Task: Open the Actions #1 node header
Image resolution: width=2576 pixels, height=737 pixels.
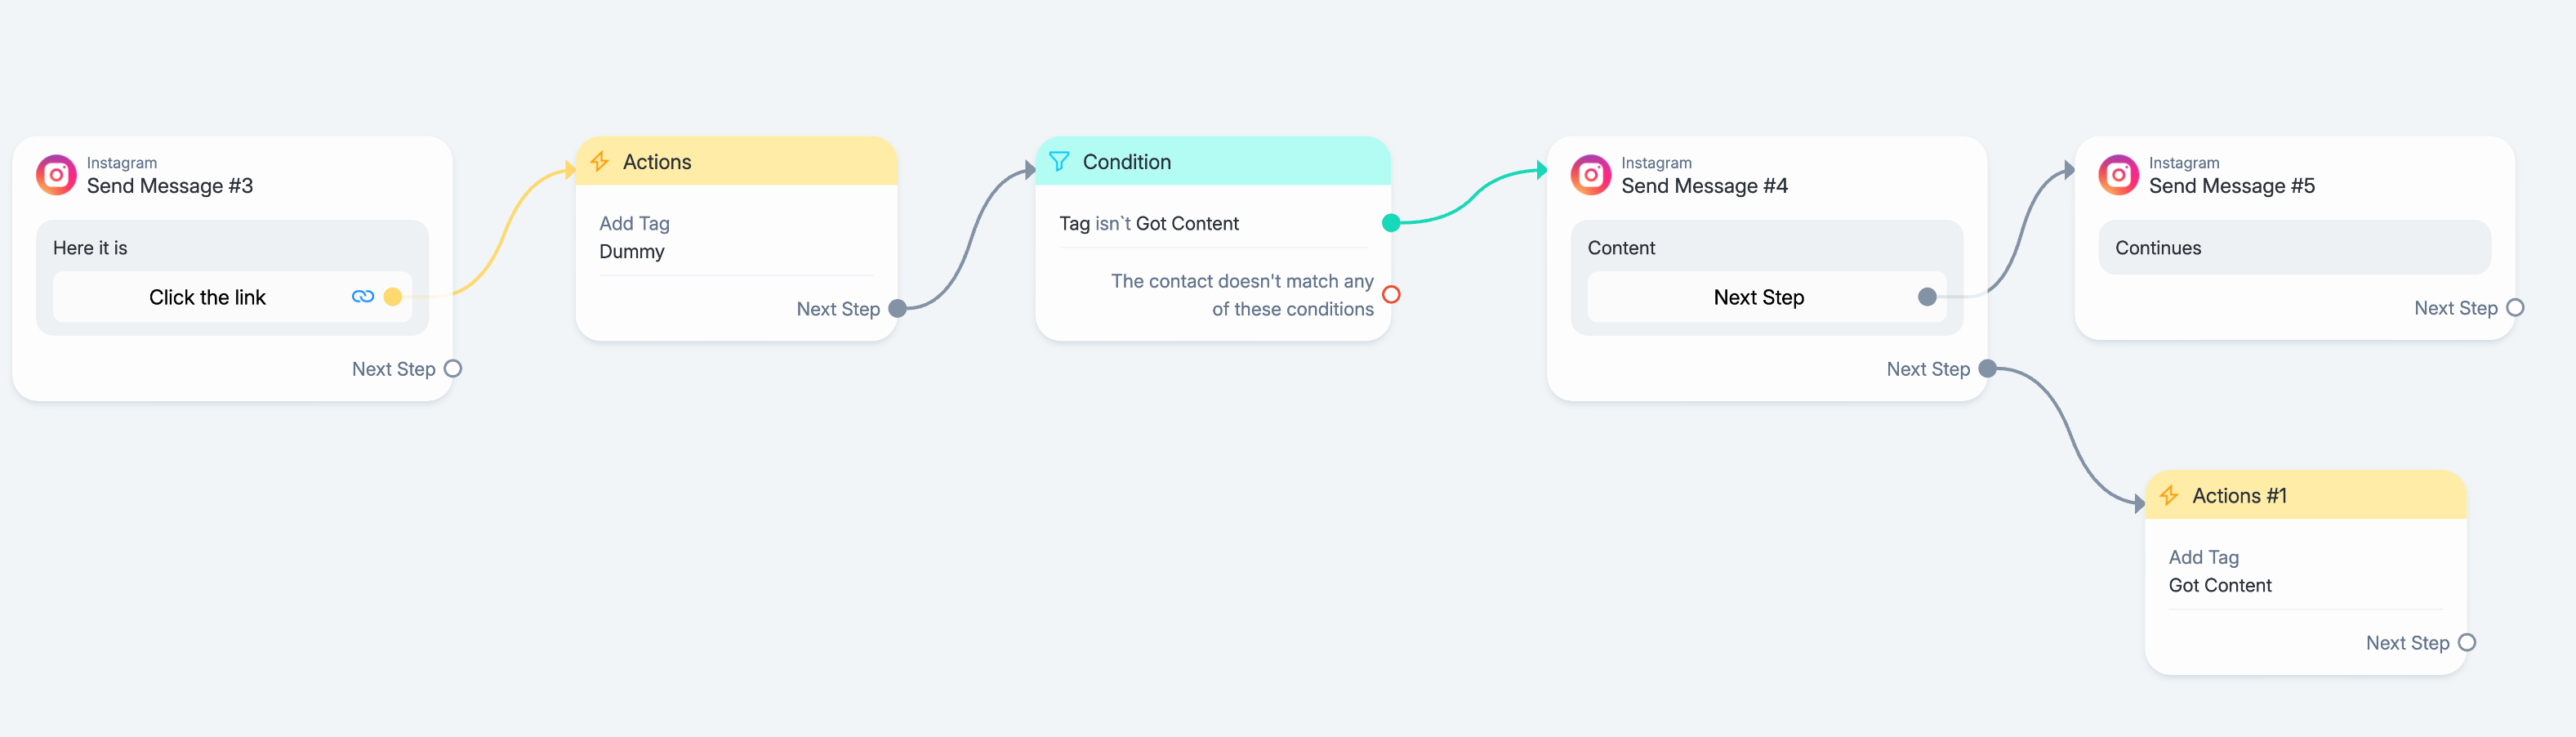Action: [2306, 495]
